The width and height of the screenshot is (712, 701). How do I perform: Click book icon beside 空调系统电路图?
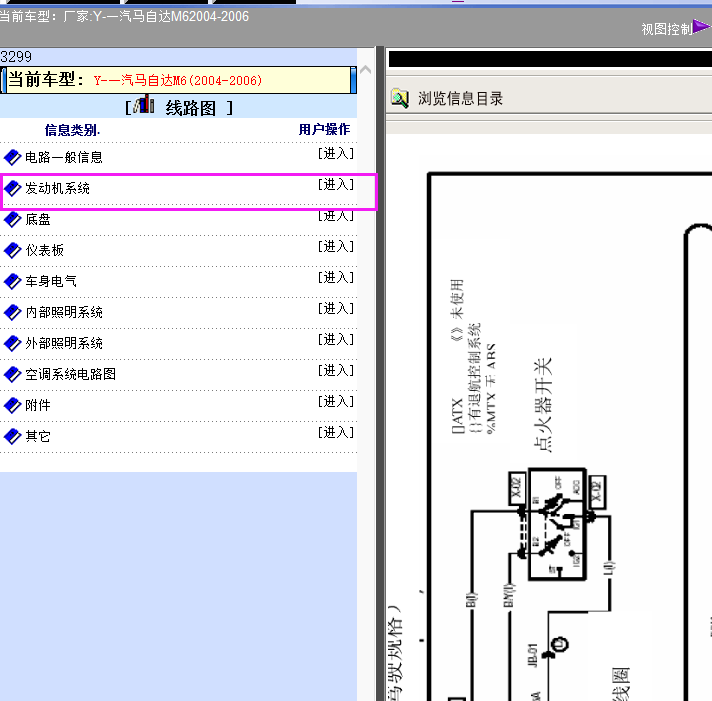(12, 375)
